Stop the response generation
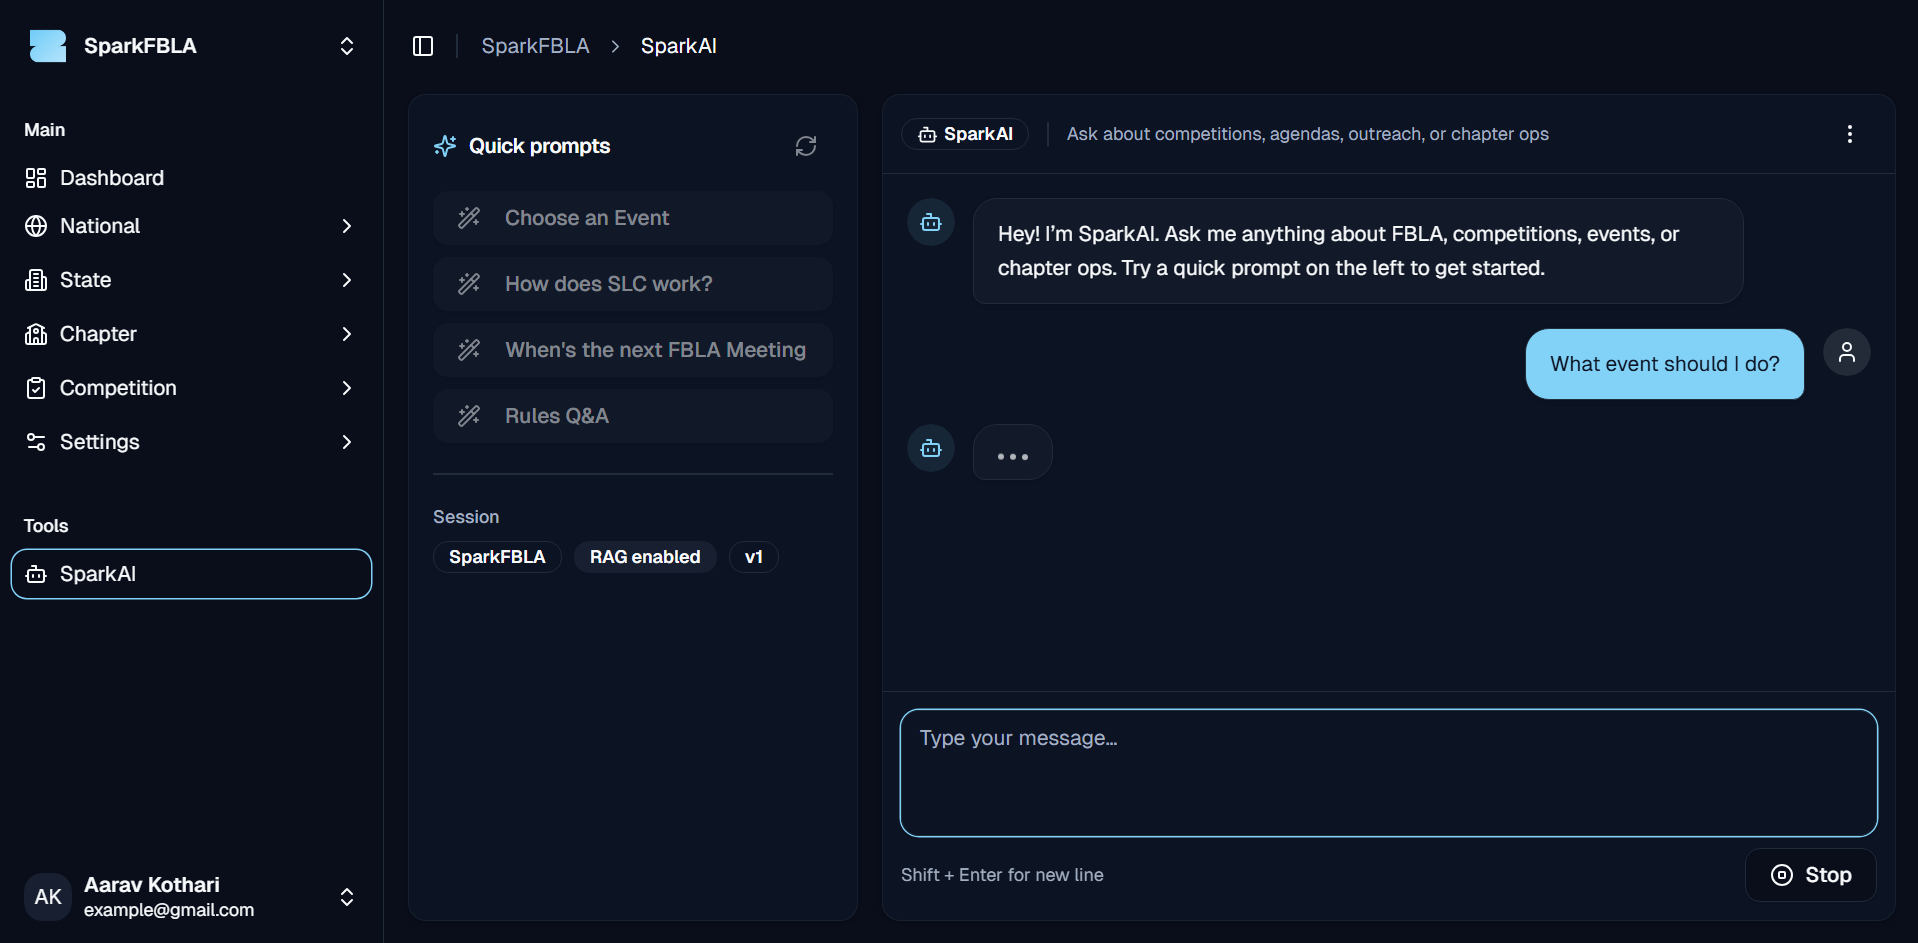Screen dimensions: 1918x943 (x=1811, y=875)
